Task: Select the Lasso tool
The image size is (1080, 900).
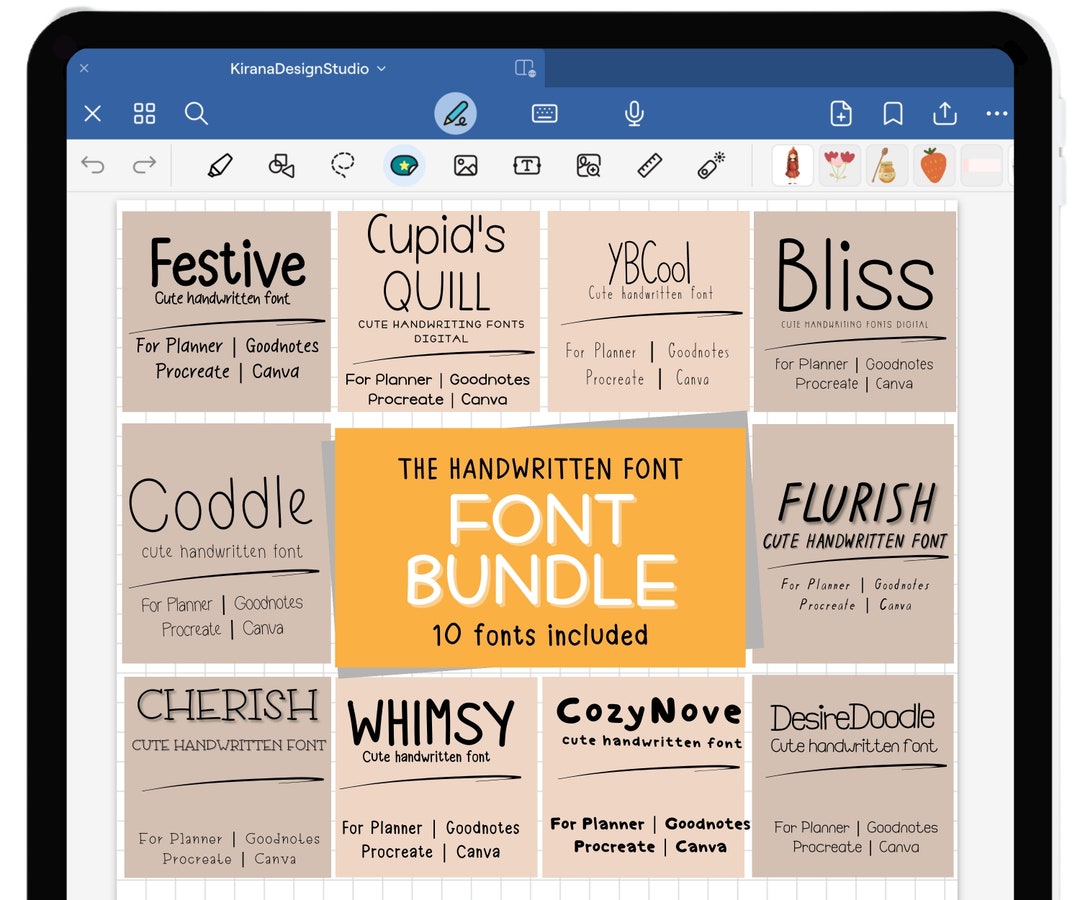Action: click(342, 165)
